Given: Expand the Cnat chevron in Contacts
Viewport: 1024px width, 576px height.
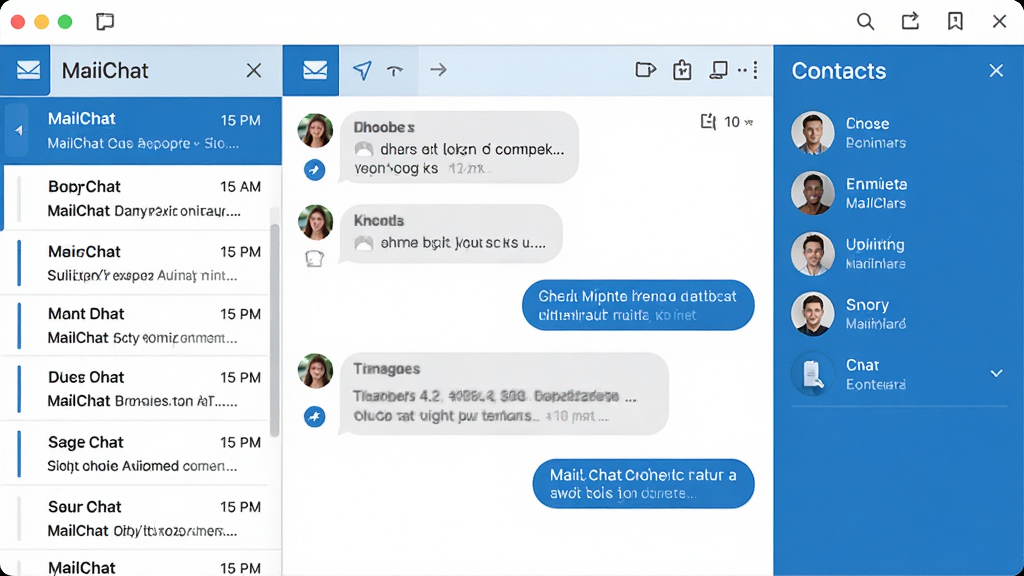Looking at the screenshot, I should pos(996,374).
